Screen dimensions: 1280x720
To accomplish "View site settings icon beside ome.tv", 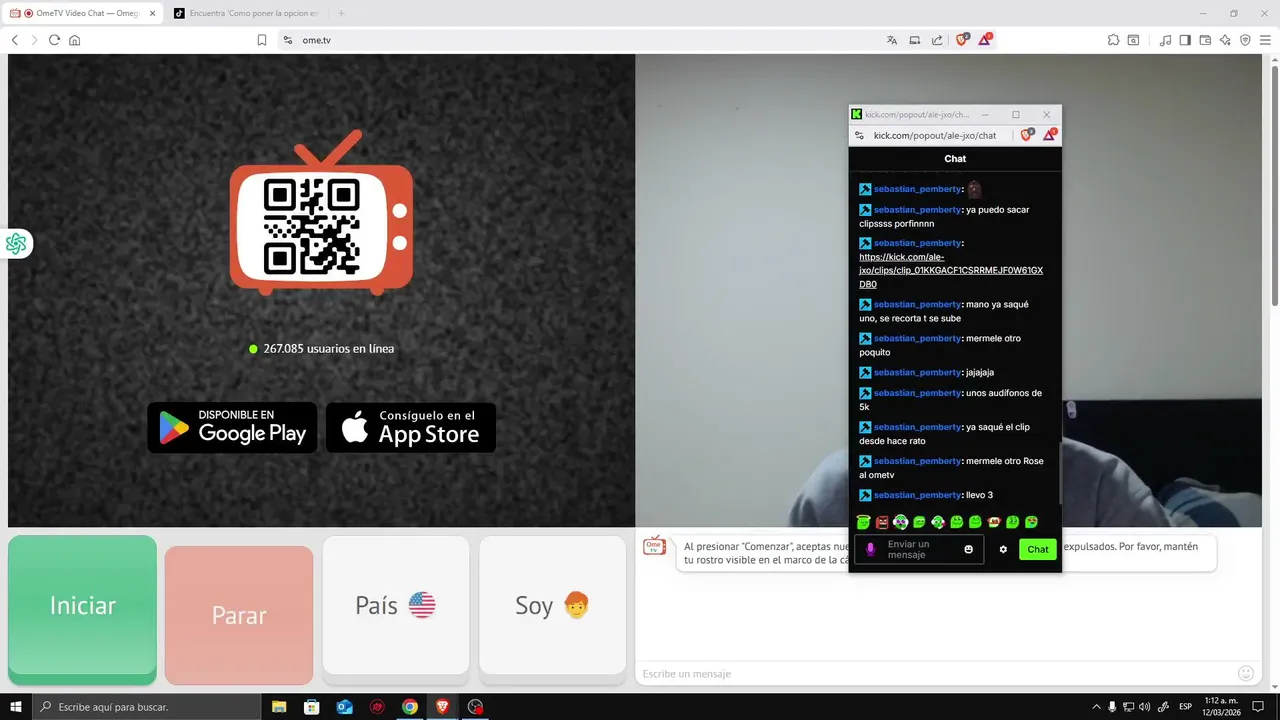I will 288,40.
